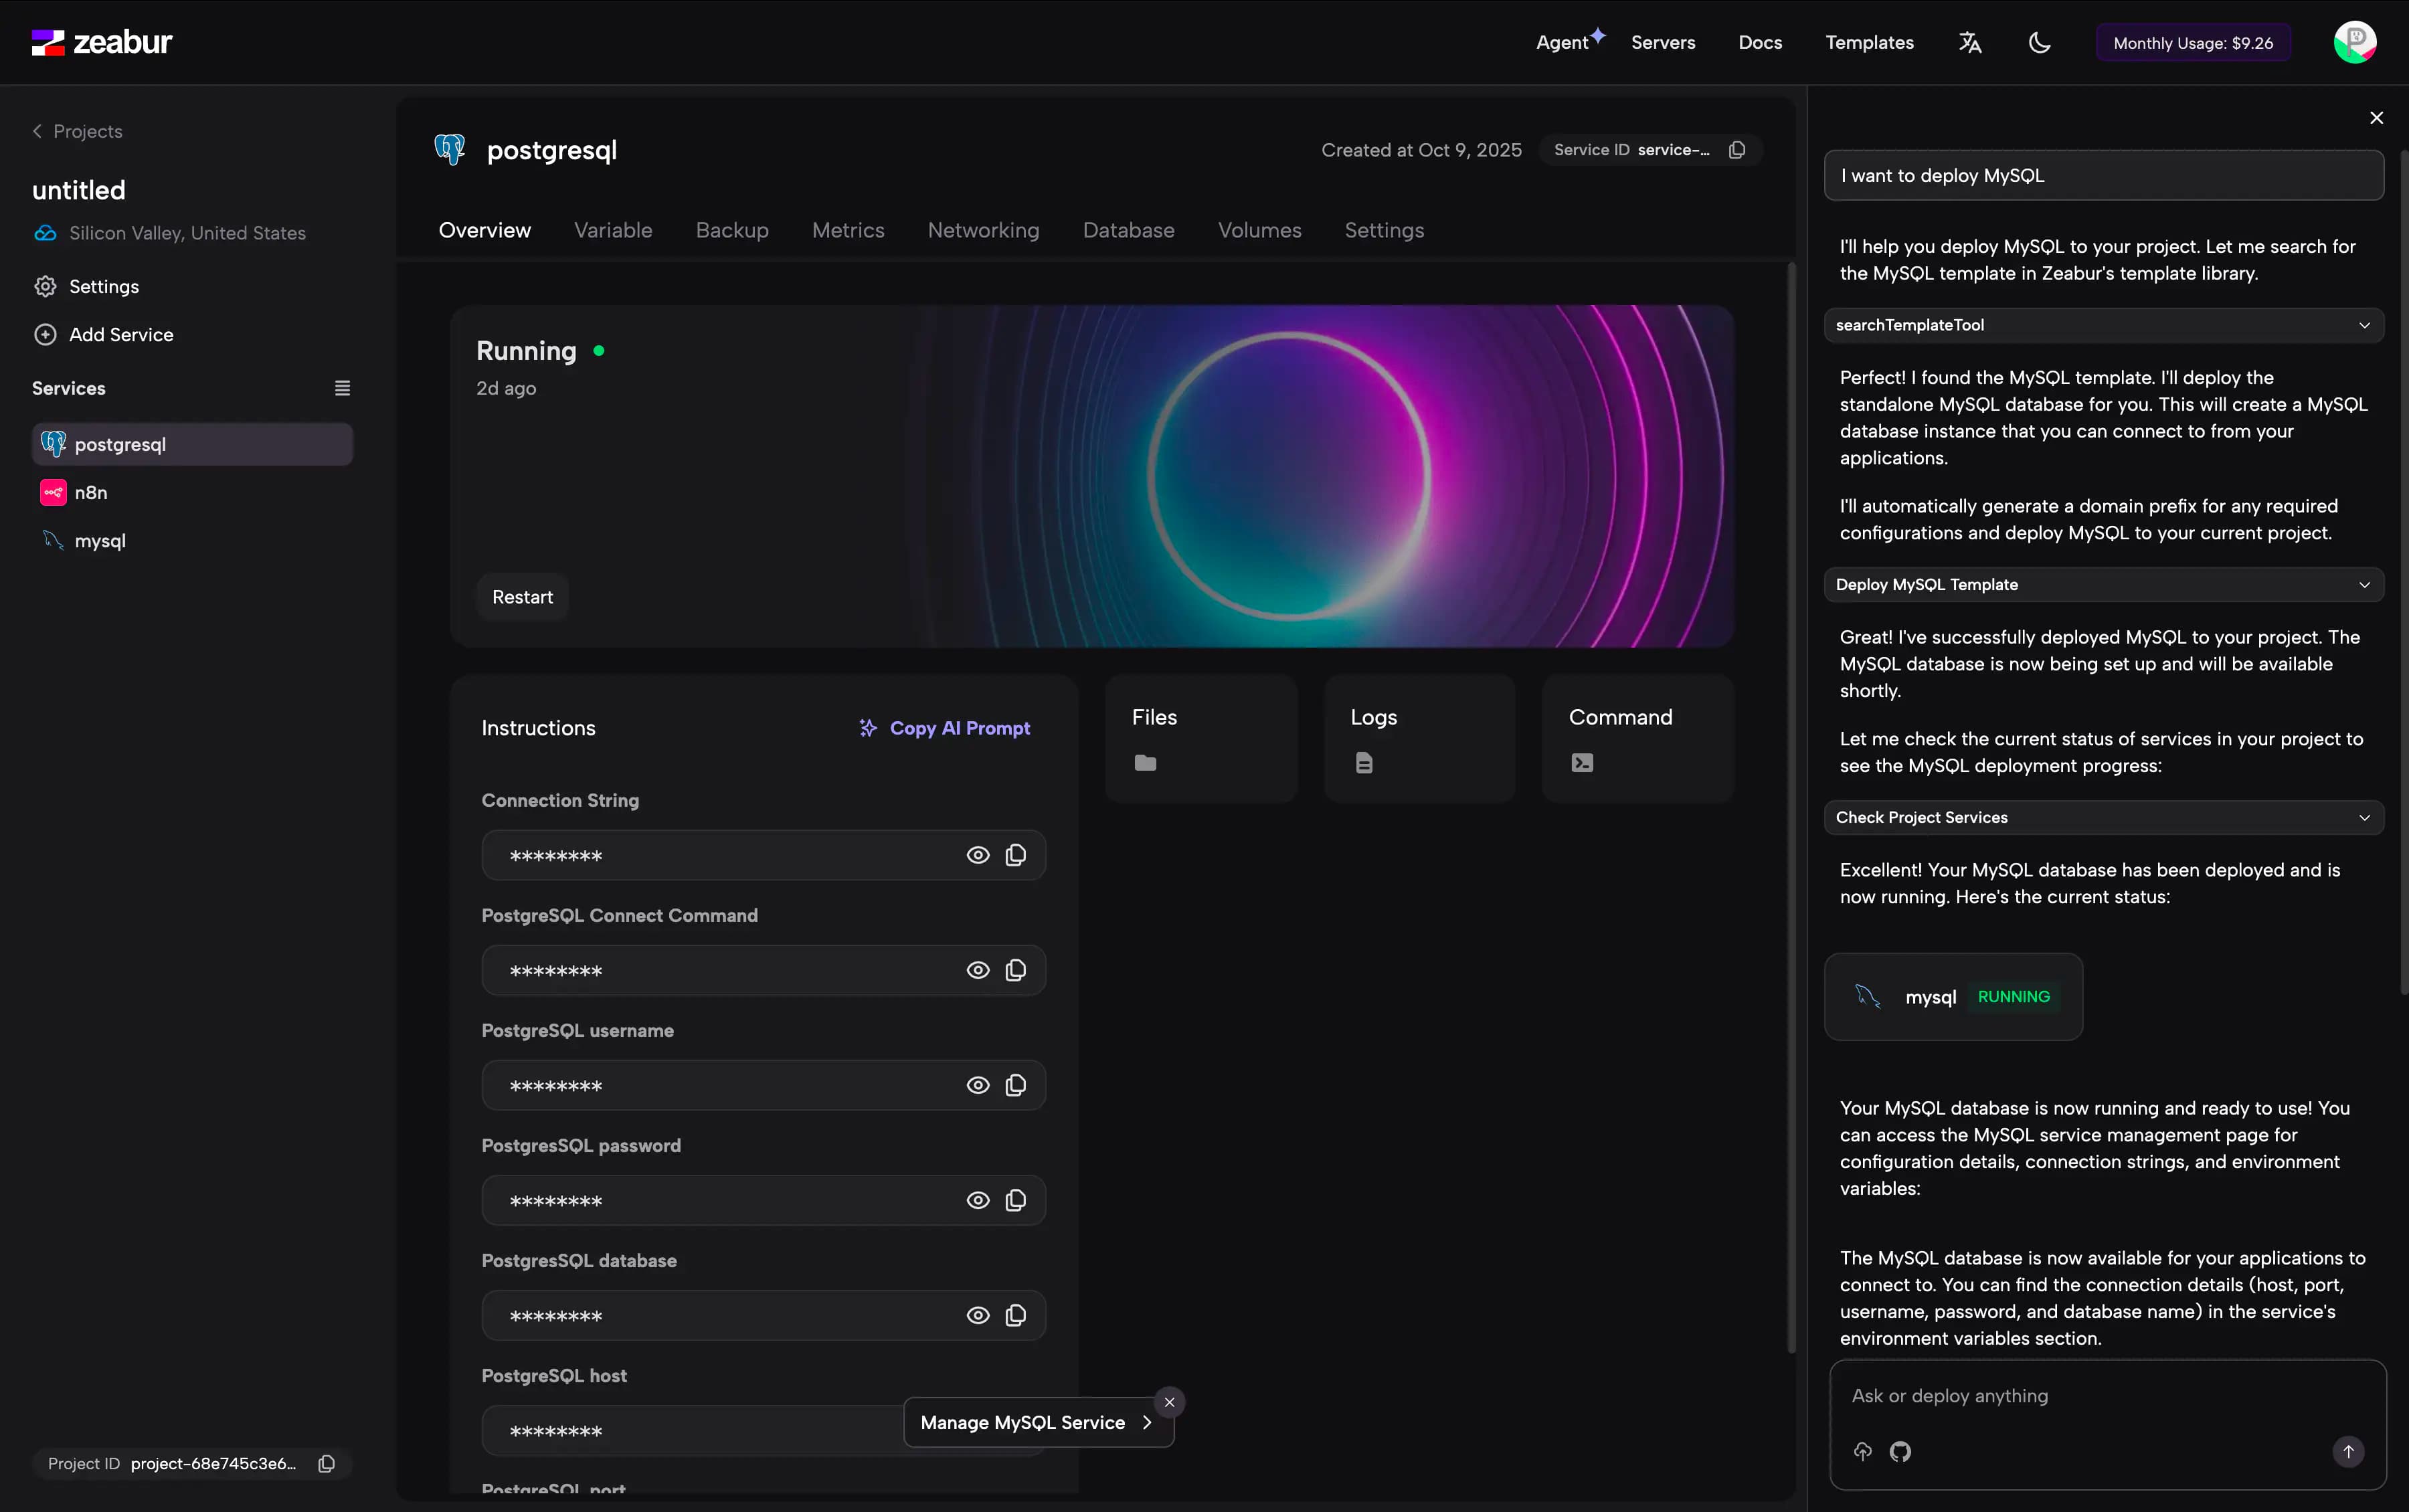2409x1512 pixels.
Task: Click the Restart button
Action: pyautogui.click(x=522, y=597)
